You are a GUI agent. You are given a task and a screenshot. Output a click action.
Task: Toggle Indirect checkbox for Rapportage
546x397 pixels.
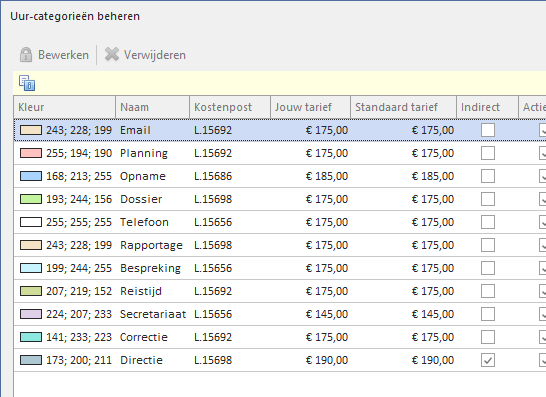[x=488, y=245]
